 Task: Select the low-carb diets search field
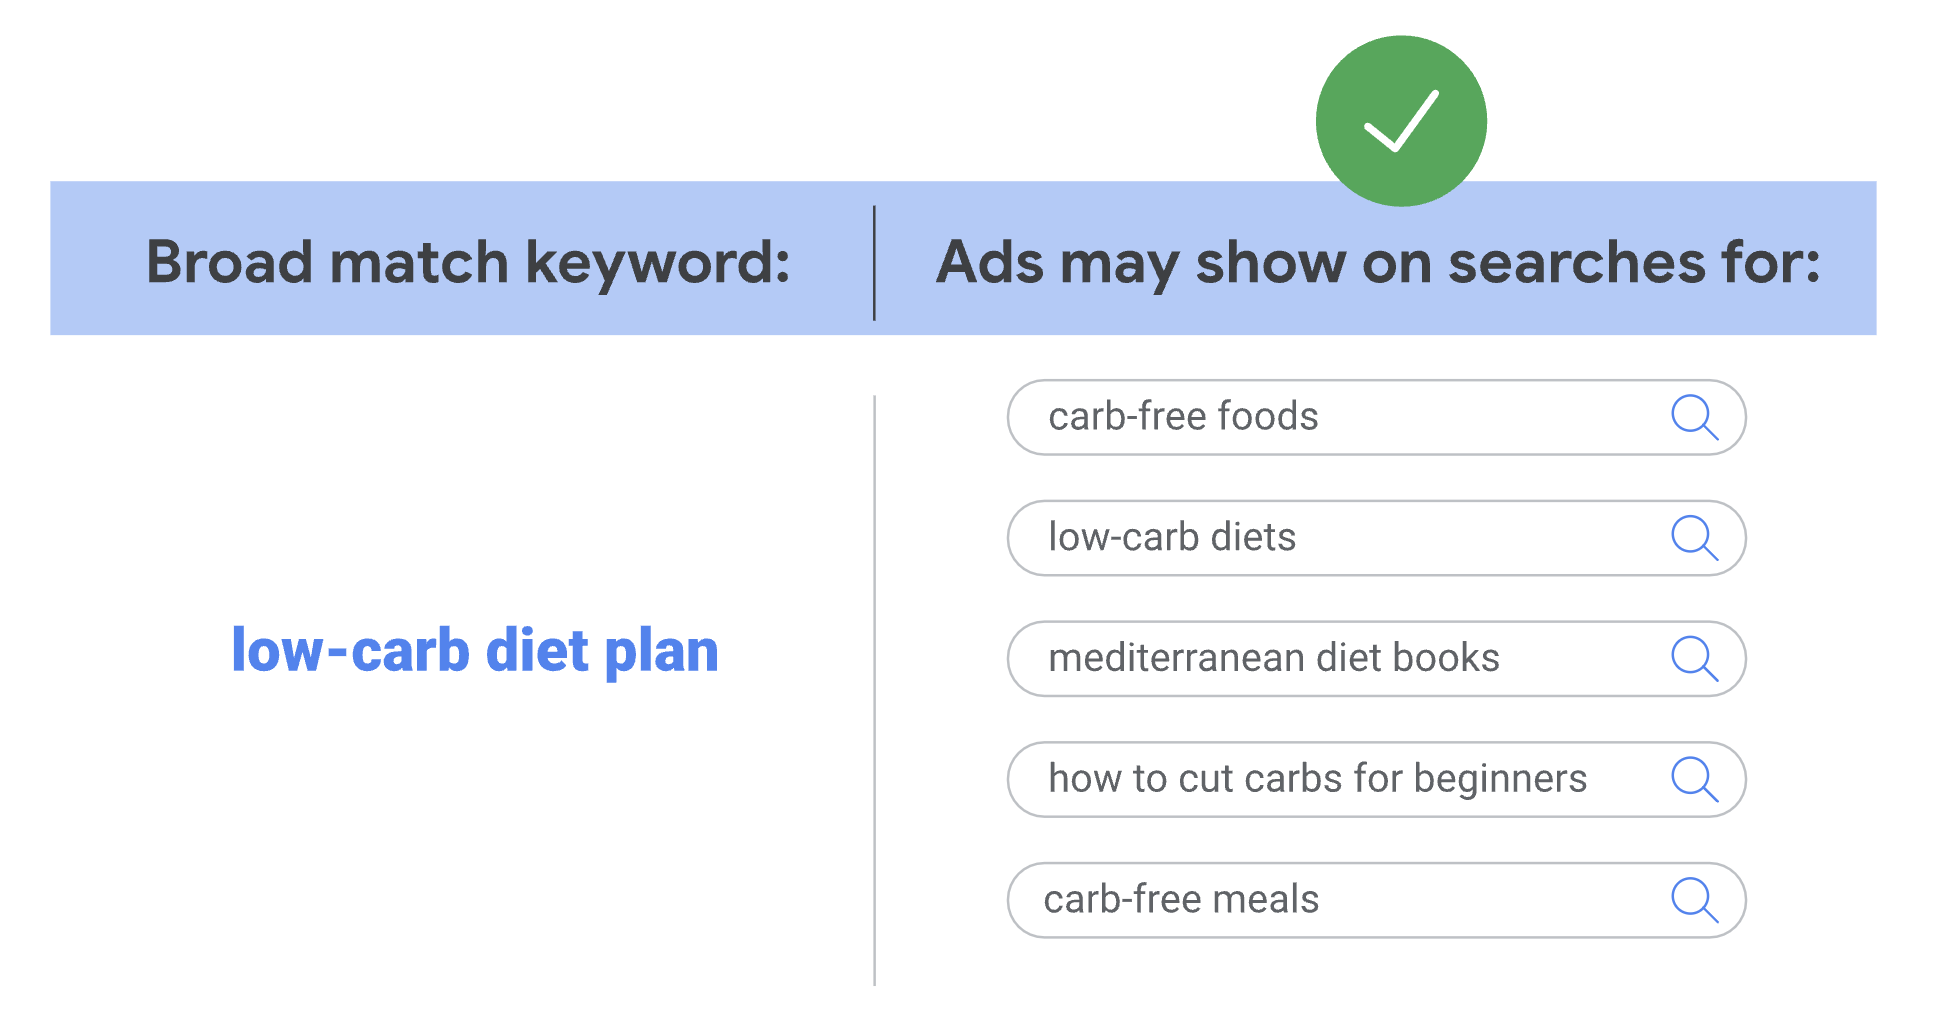pos(1376,538)
